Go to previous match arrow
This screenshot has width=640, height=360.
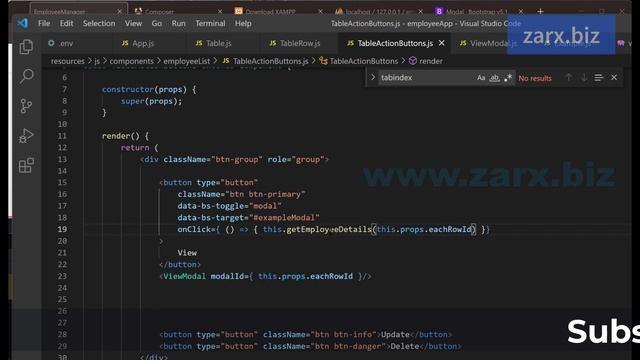(568, 78)
